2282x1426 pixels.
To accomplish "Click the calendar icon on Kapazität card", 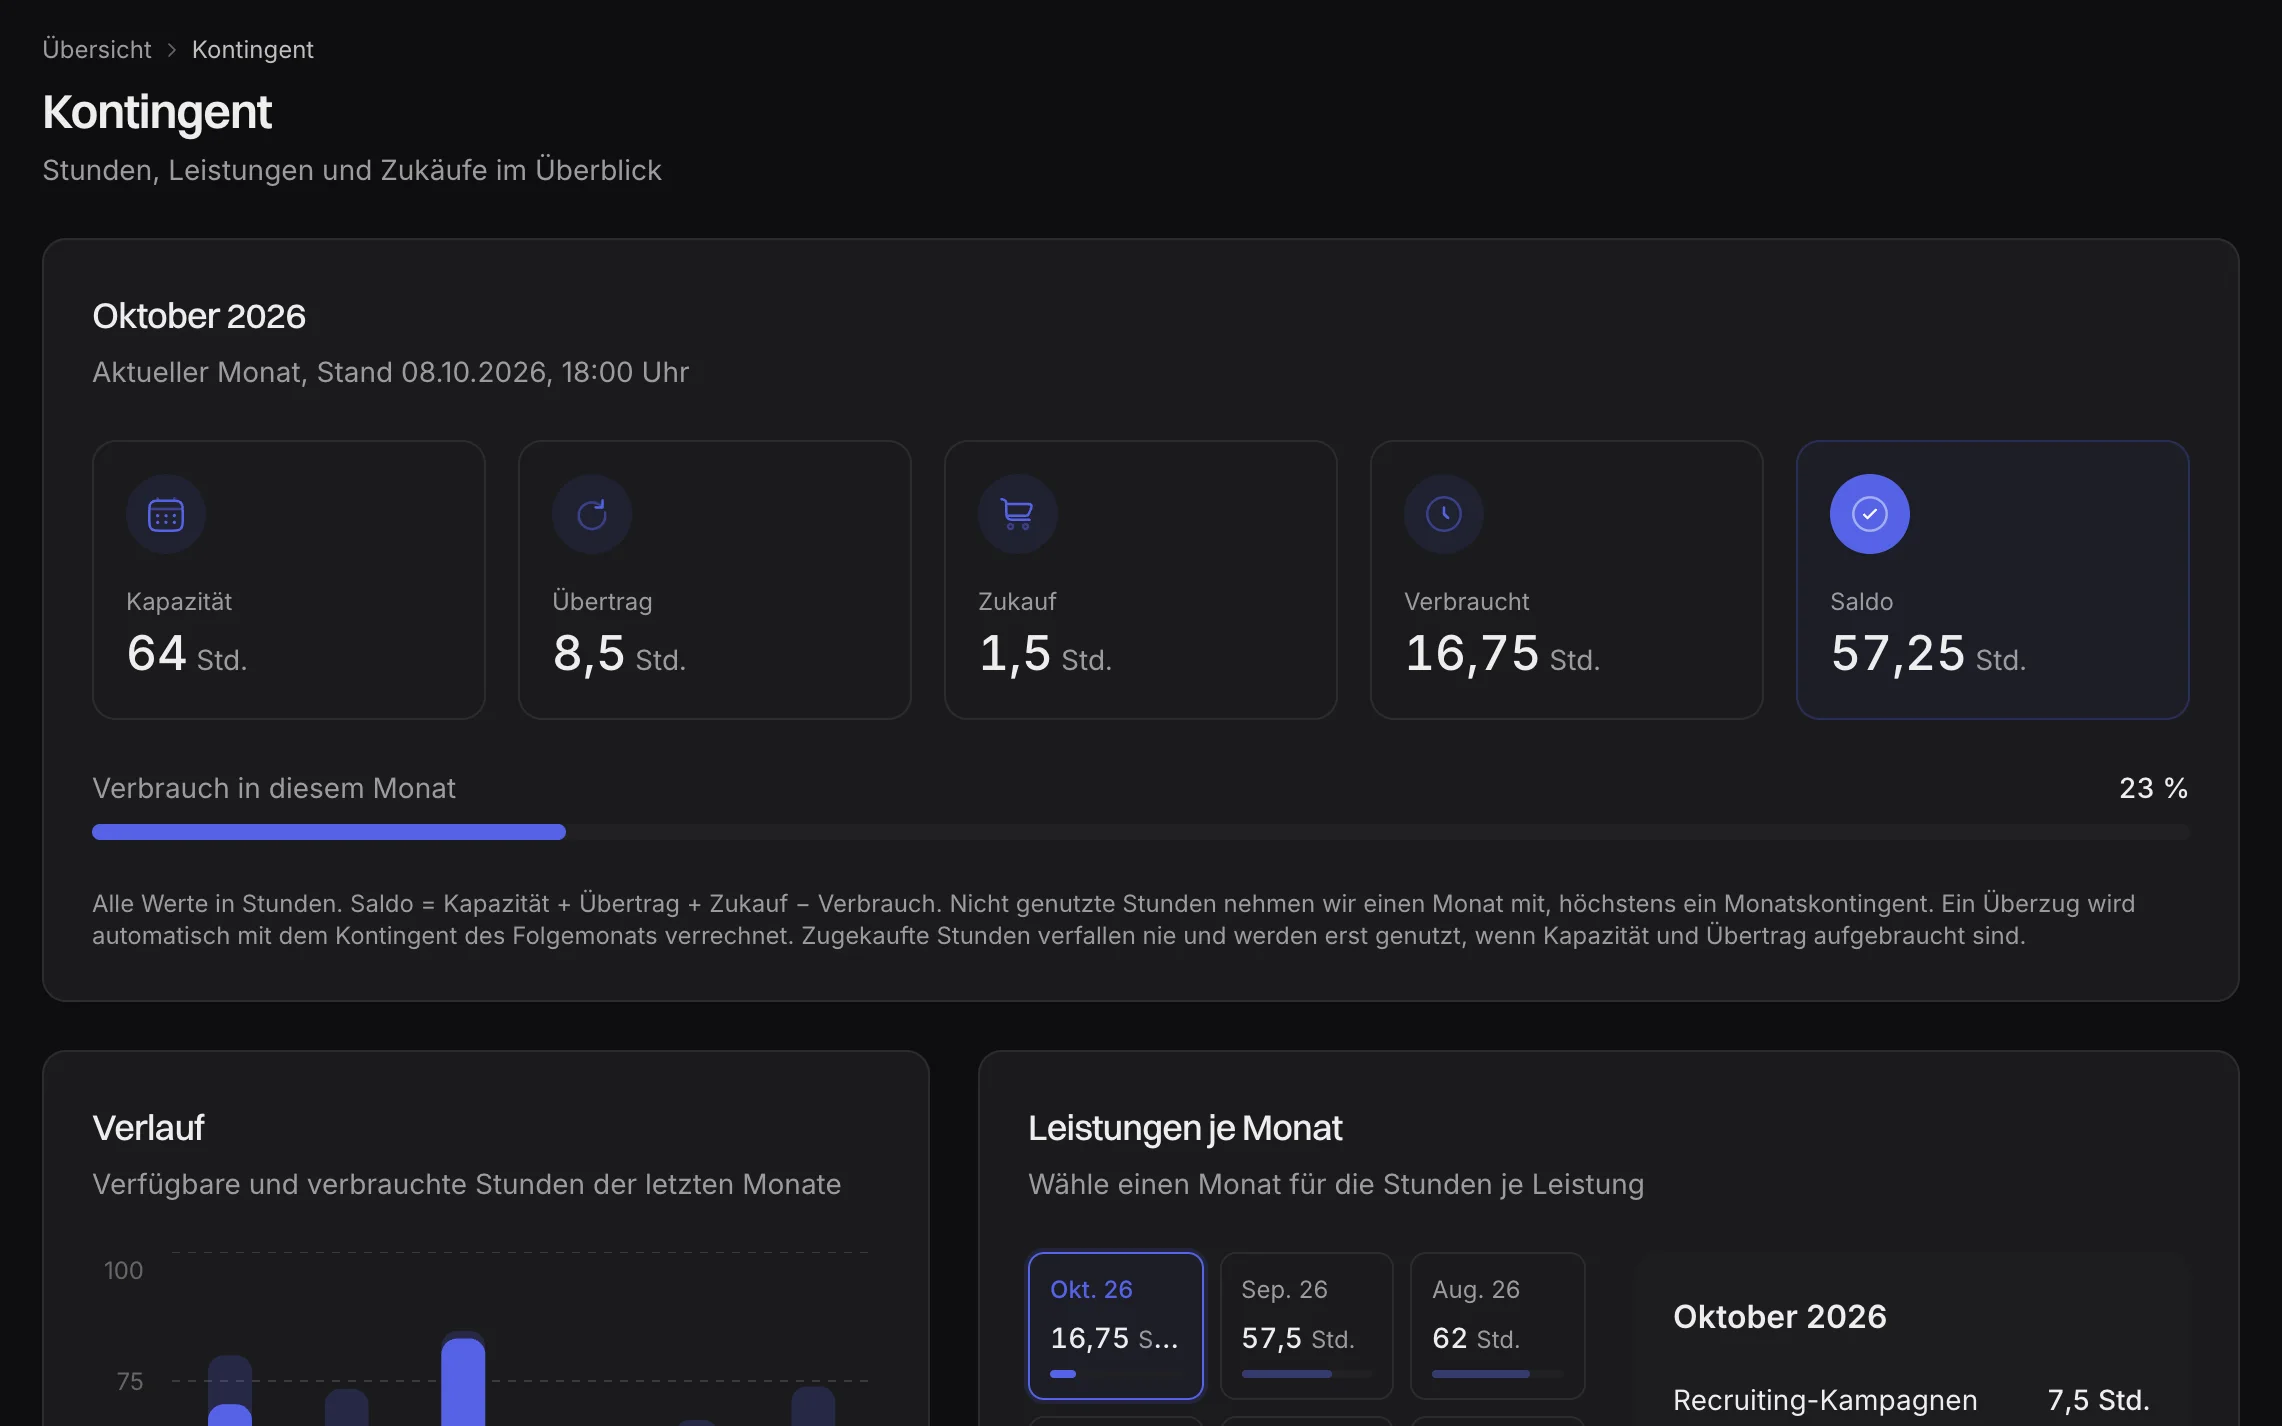I will [x=166, y=514].
